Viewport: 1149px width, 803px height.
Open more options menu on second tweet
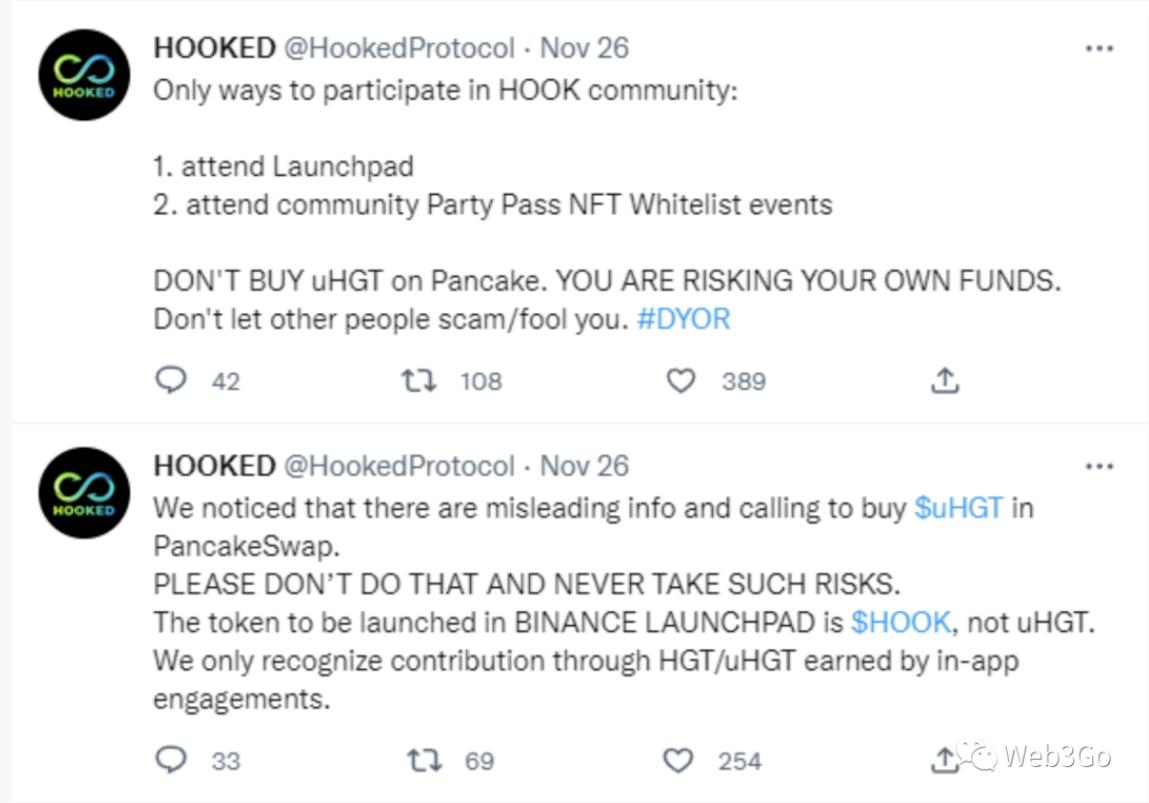coord(1099,466)
